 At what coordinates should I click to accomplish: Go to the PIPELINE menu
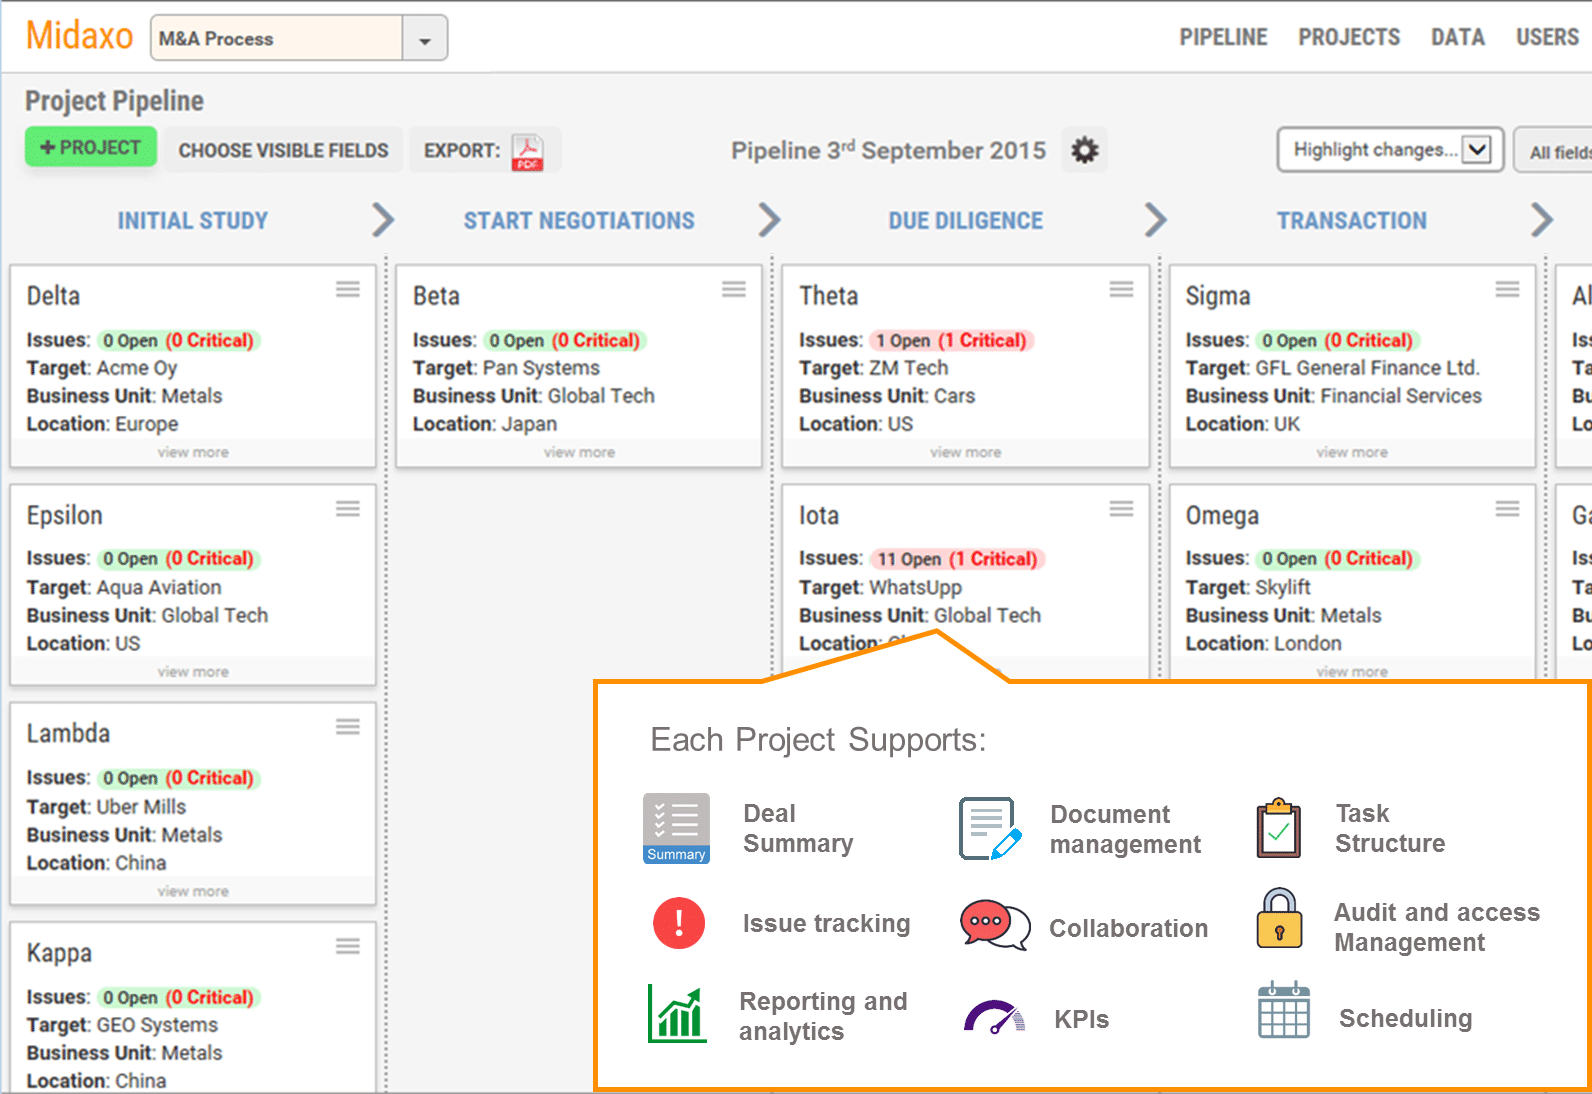pos(1223,37)
